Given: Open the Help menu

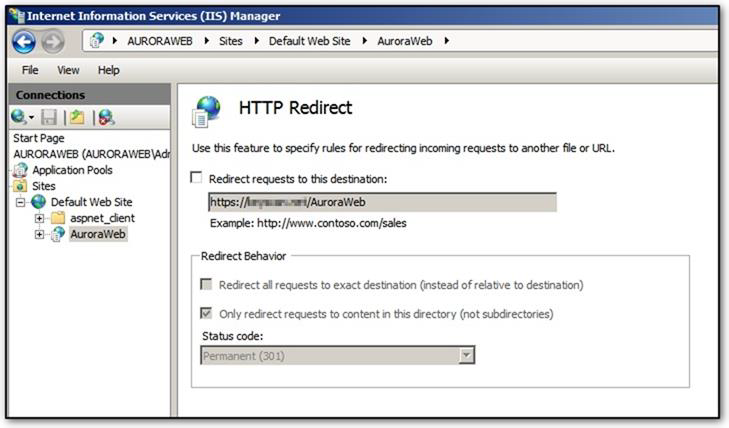Looking at the screenshot, I should tap(108, 70).
